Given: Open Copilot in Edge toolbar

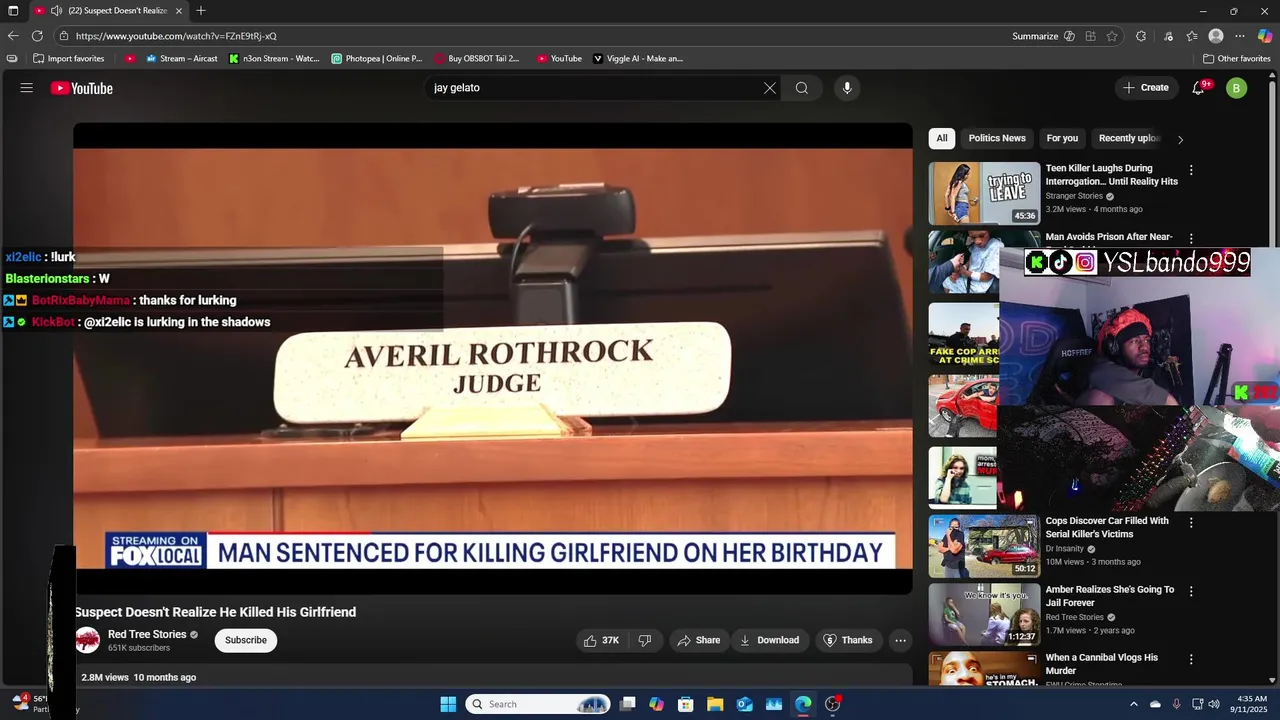Looking at the screenshot, I should pos(1265,36).
